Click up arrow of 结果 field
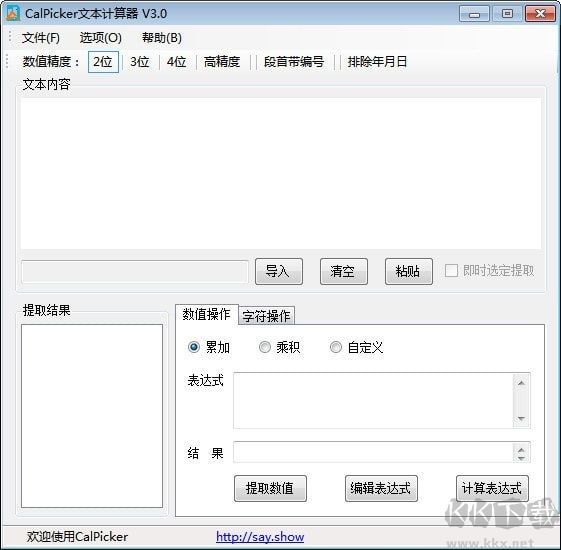Image resolution: width=561 pixels, height=550 pixels. coord(521,449)
